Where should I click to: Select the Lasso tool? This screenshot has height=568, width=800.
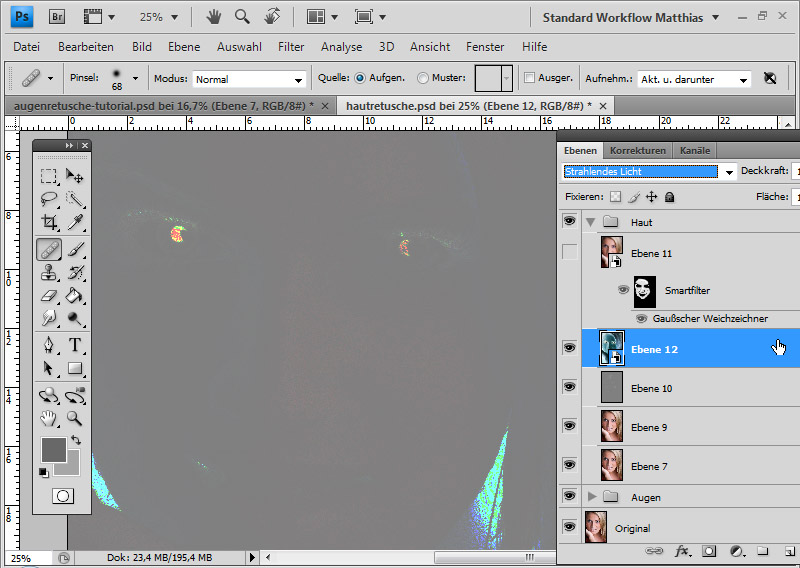(48, 199)
